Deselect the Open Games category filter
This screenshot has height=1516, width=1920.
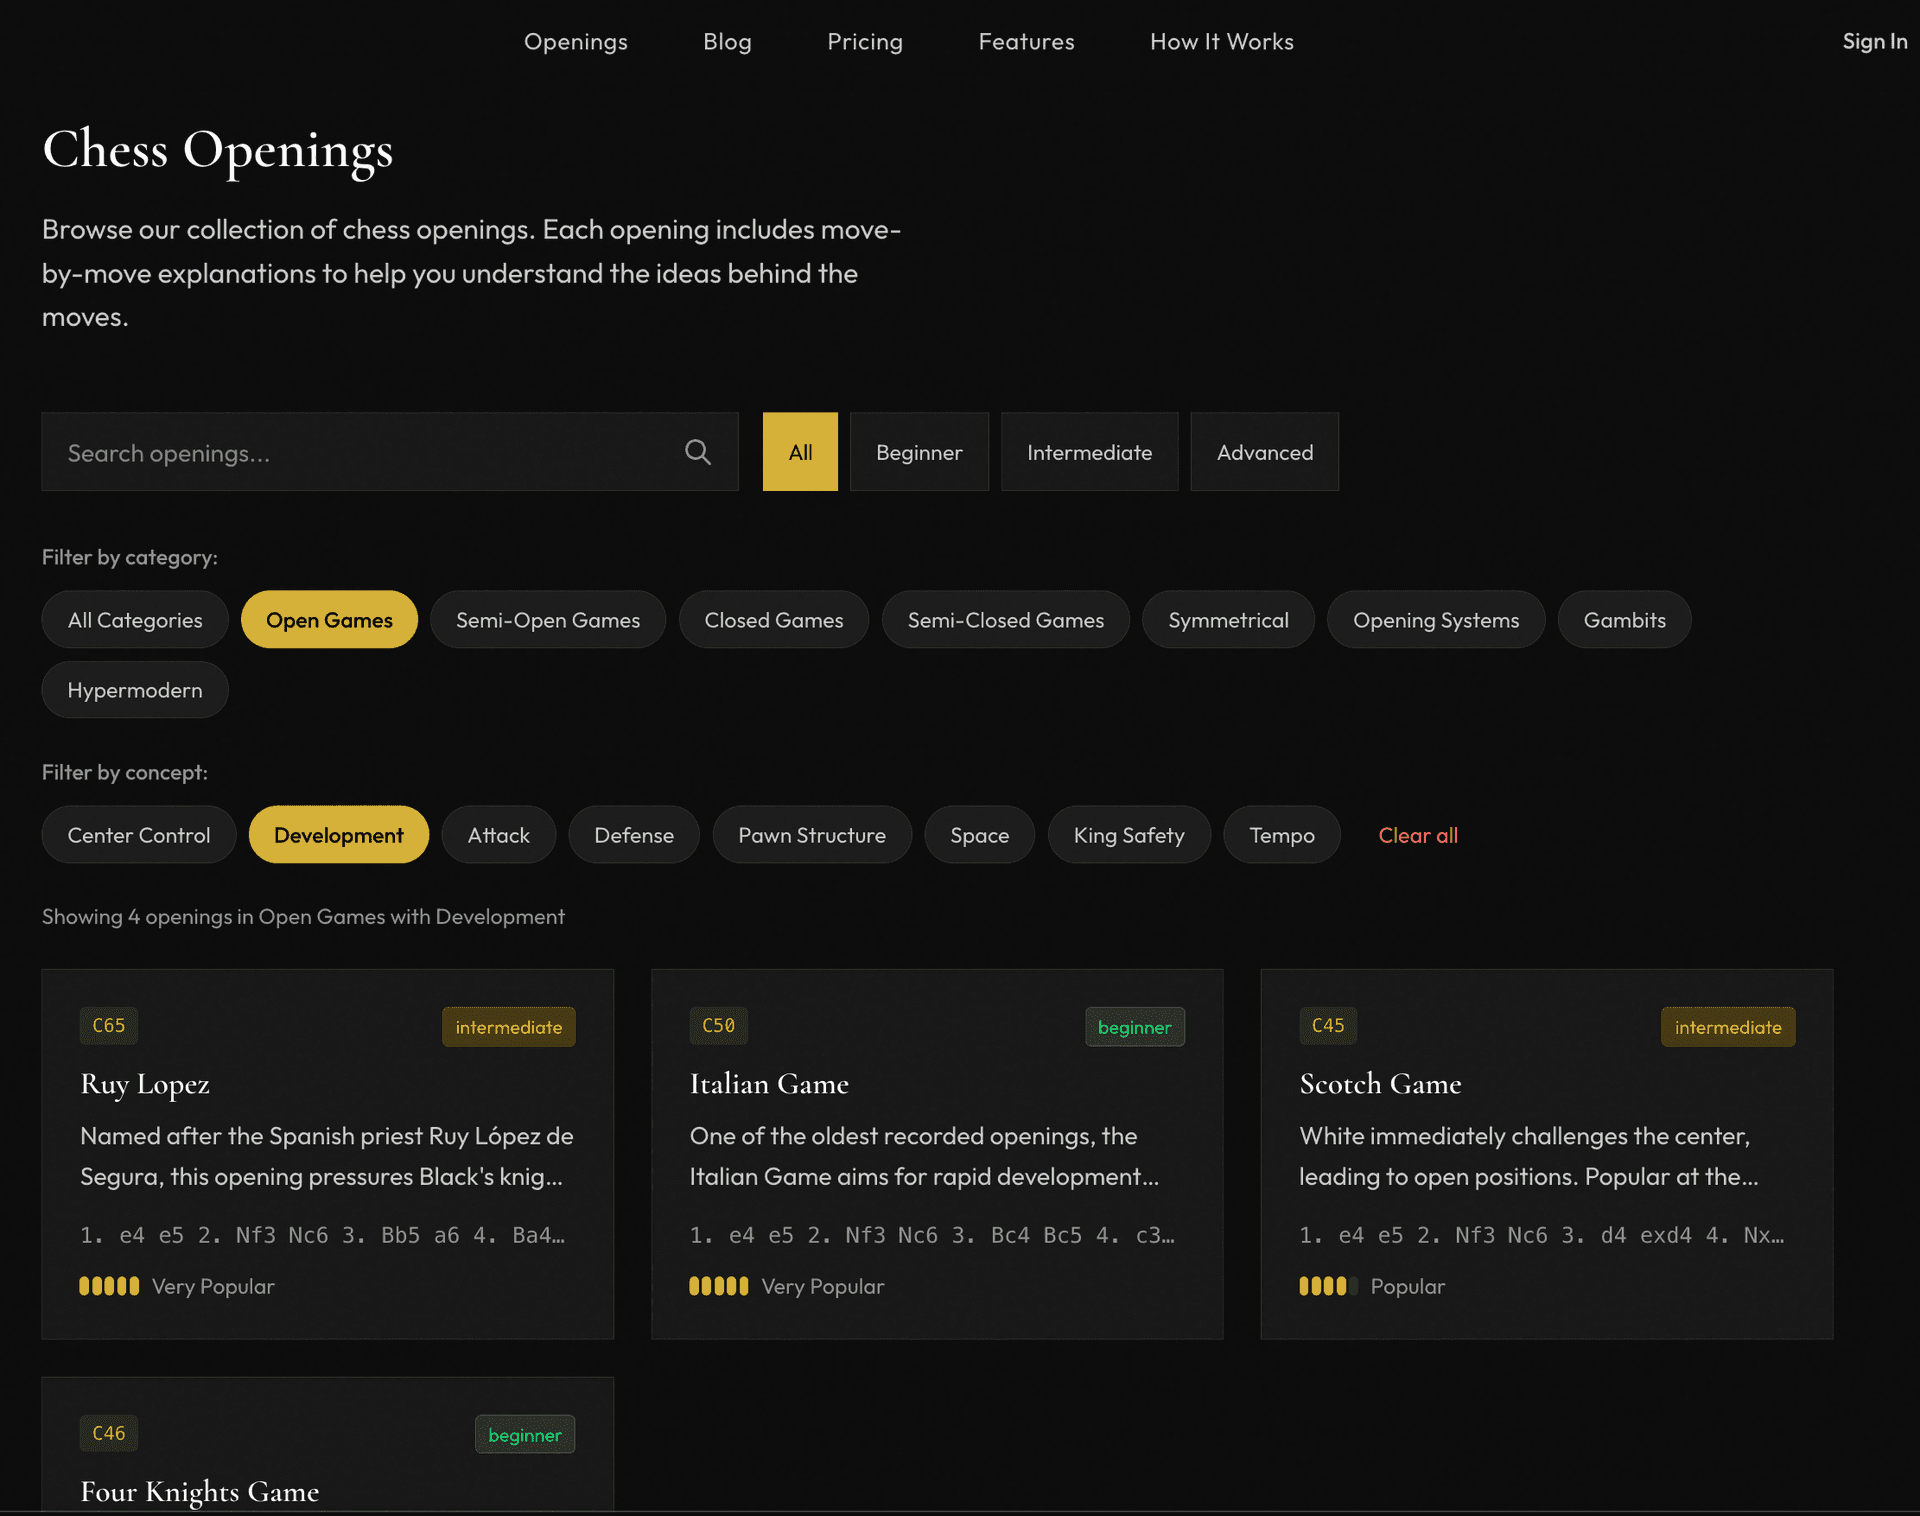(x=329, y=619)
